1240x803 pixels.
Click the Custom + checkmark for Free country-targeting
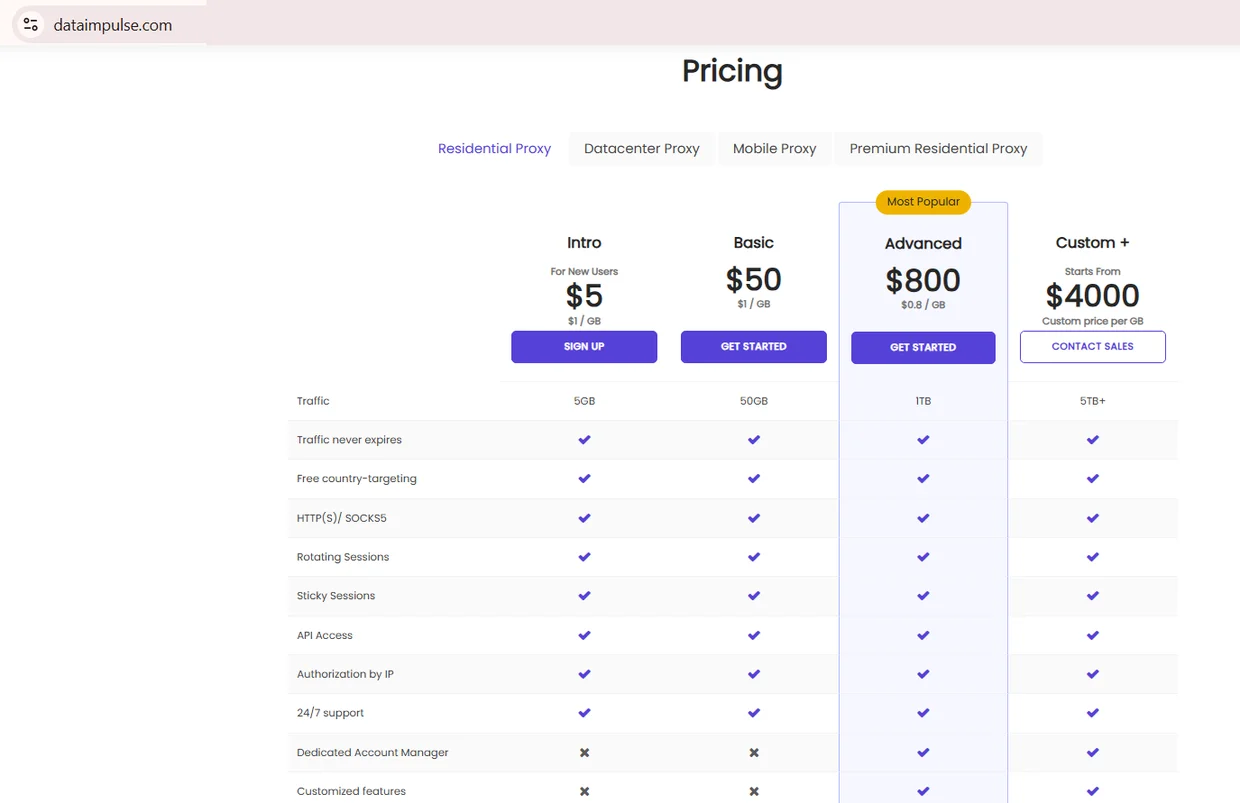(1093, 478)
